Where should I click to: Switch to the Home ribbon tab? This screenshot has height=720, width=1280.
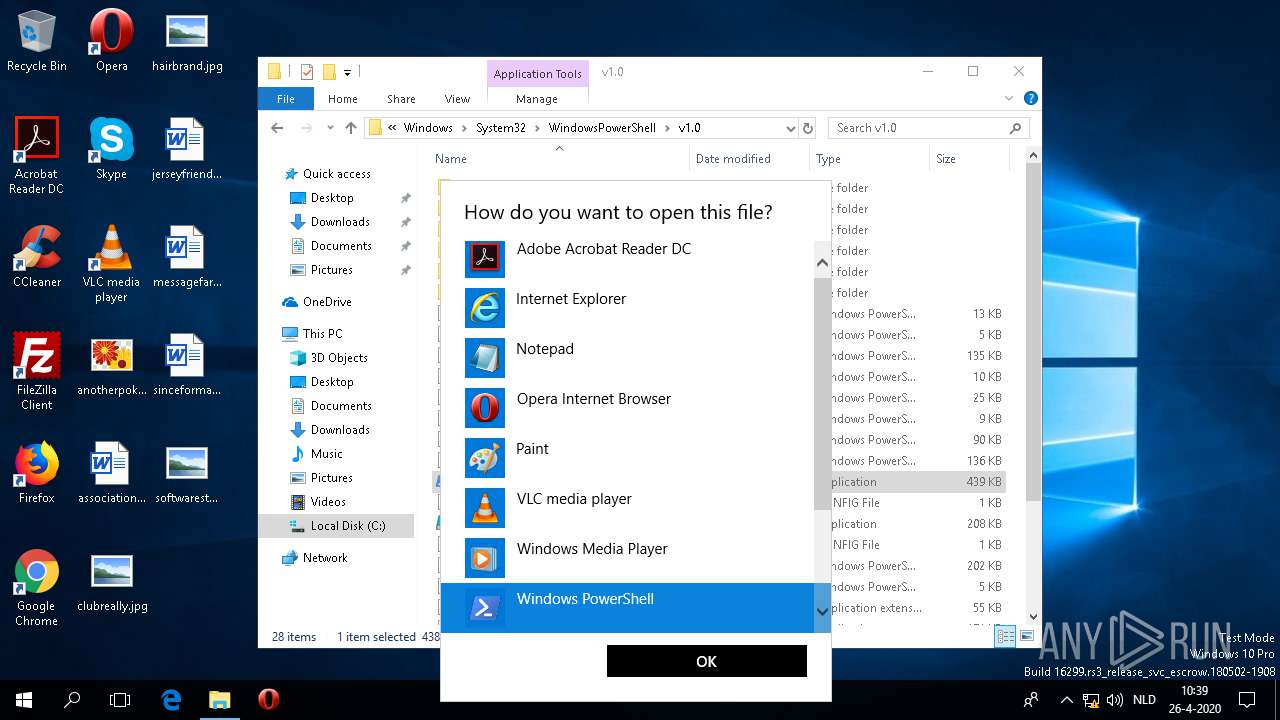coord(343,99)
